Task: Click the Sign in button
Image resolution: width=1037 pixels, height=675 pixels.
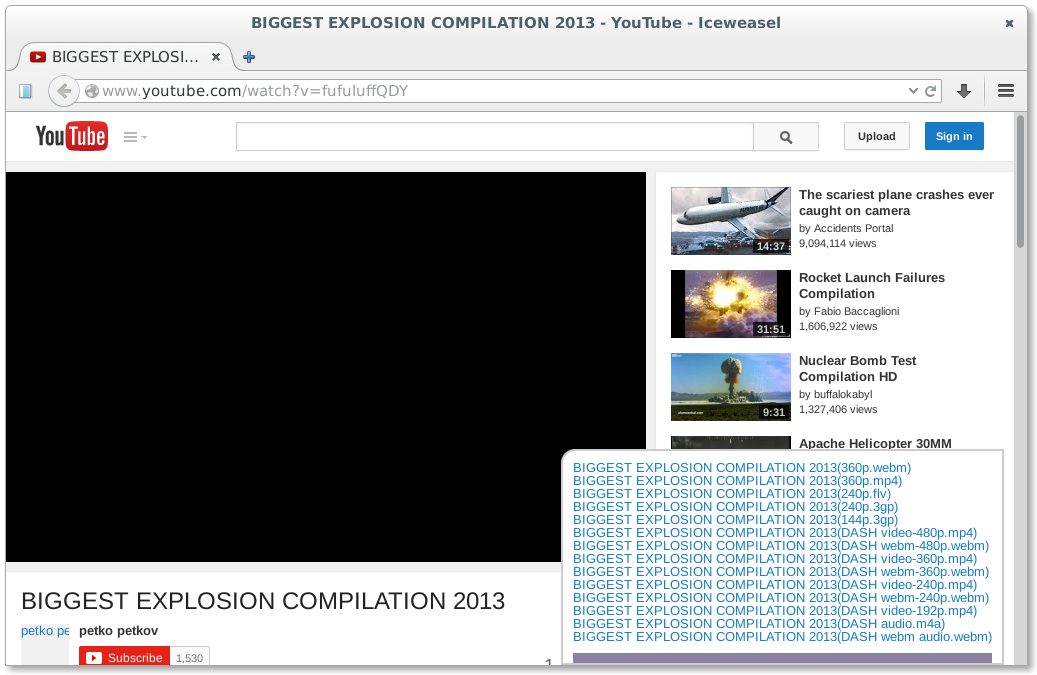Action: pyautogui.click(x=954, y=136)
